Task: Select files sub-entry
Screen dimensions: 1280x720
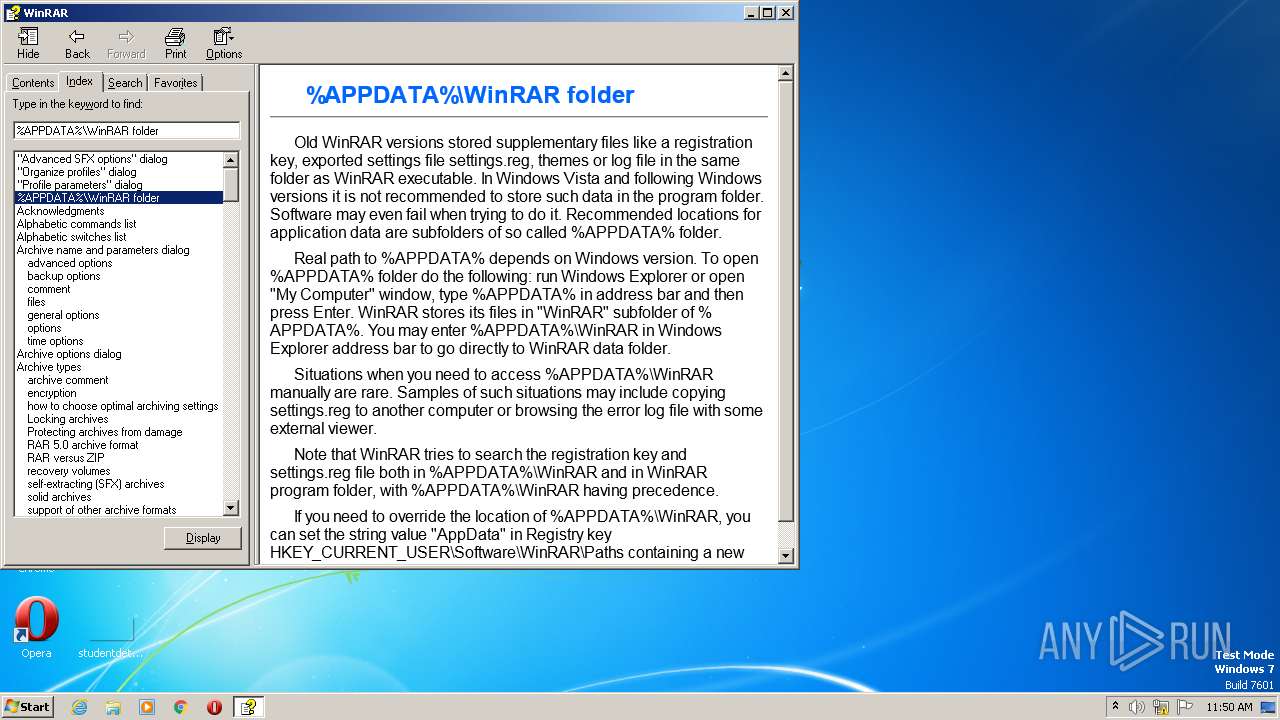Action: click(36, 302)
